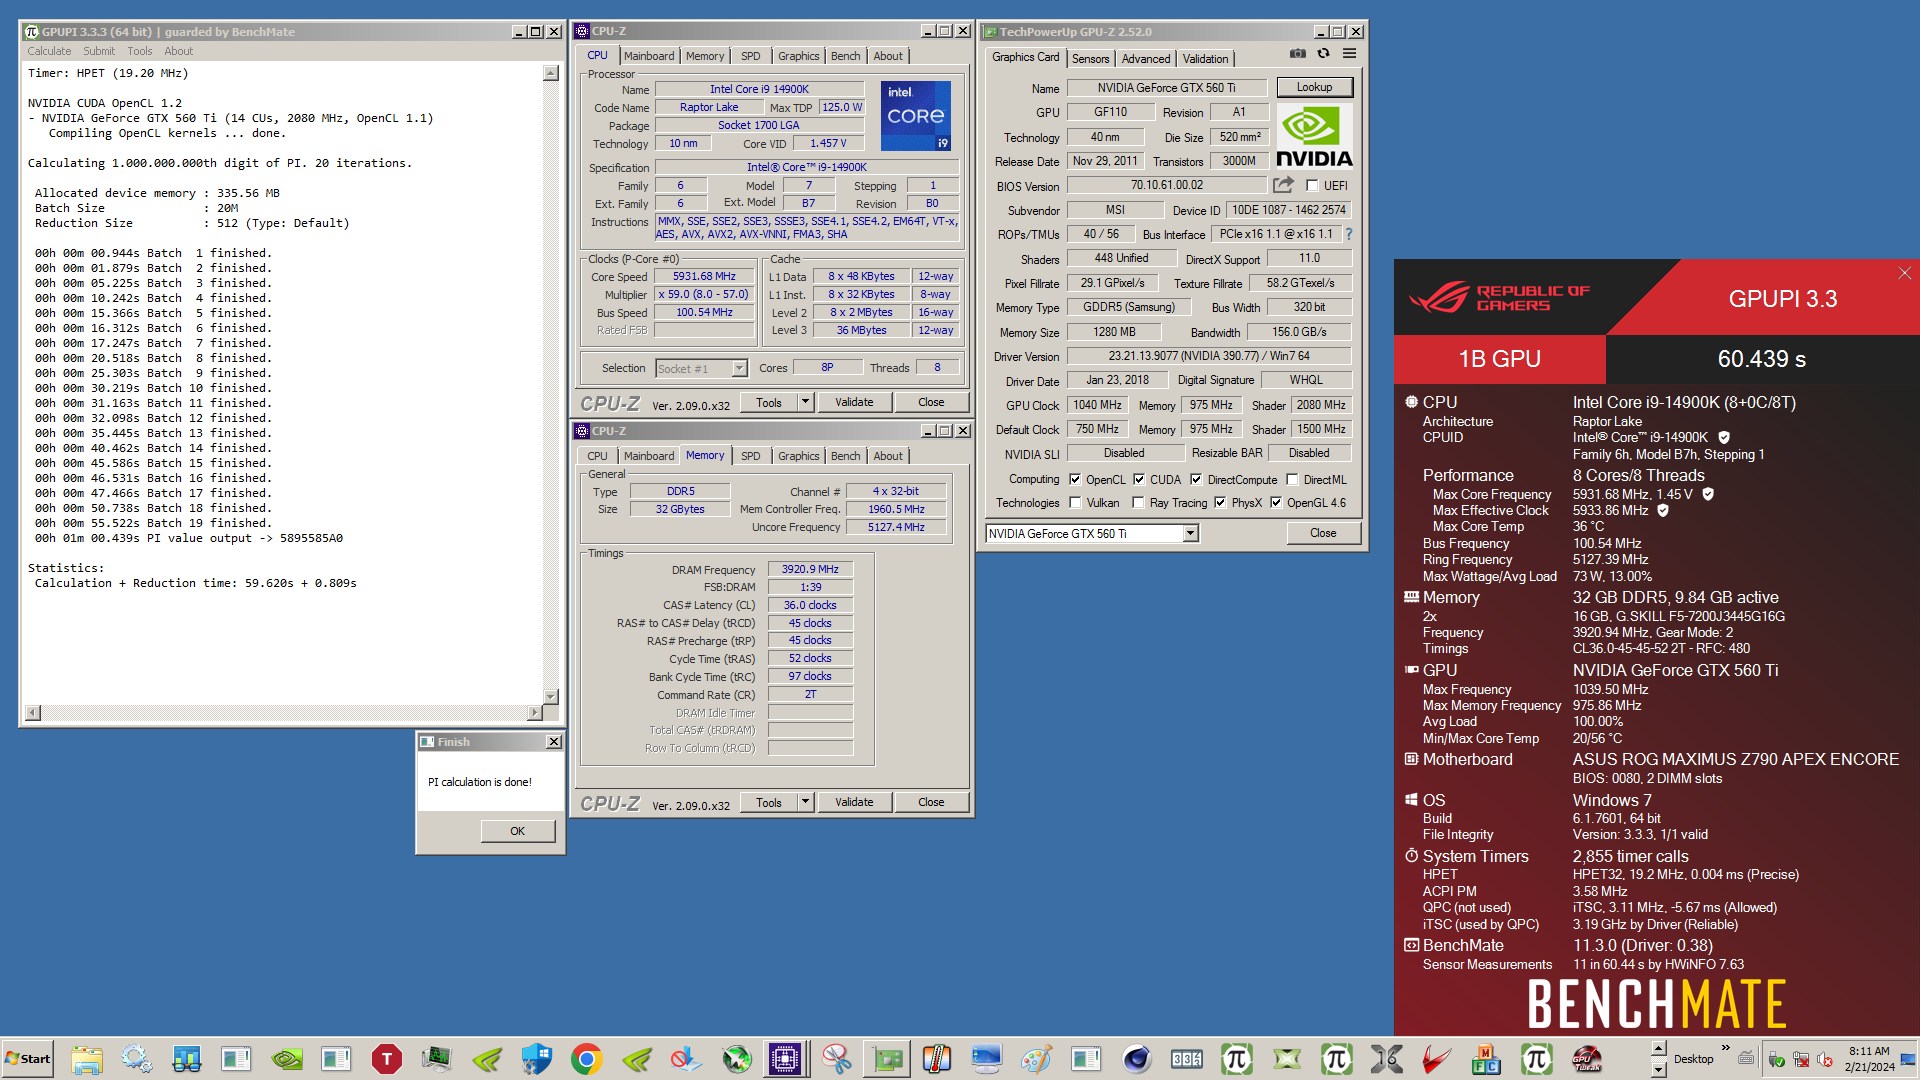Open the GPU-Z hamburger menu icon
This screenshot has height=1080, width=1920.
[x=1349, y=54]
